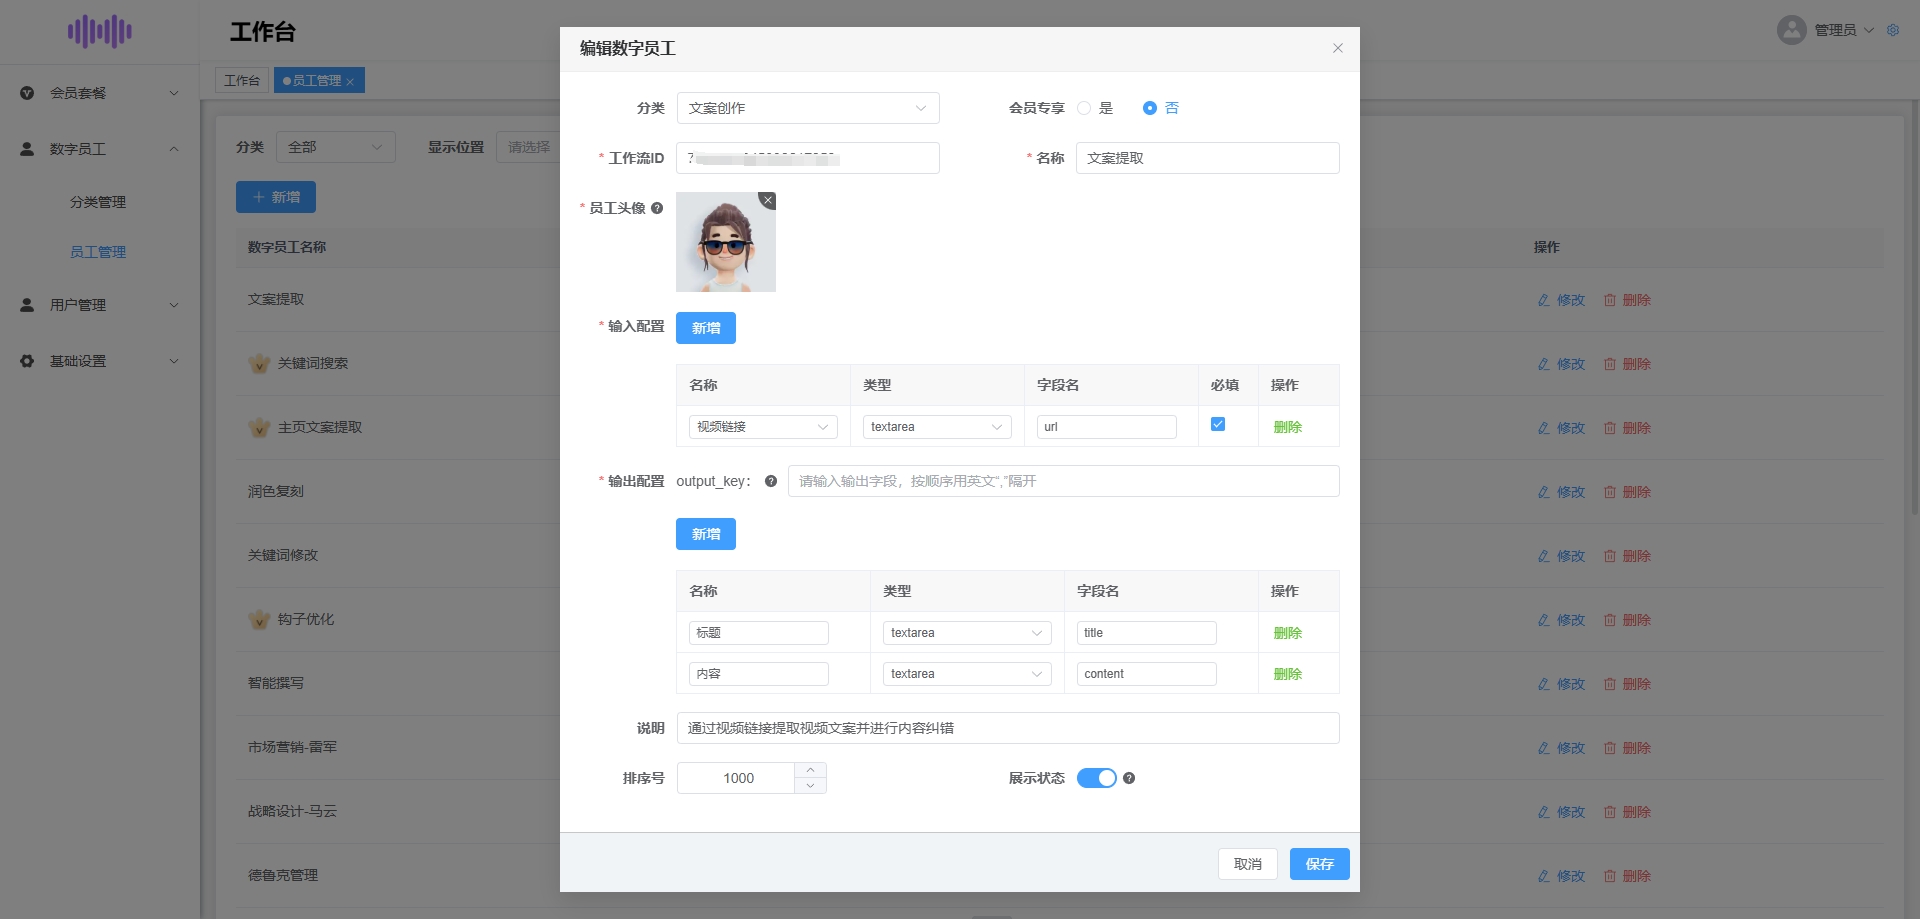
Task: Click the background page 新增 button
Action: (x=276, y=197)
